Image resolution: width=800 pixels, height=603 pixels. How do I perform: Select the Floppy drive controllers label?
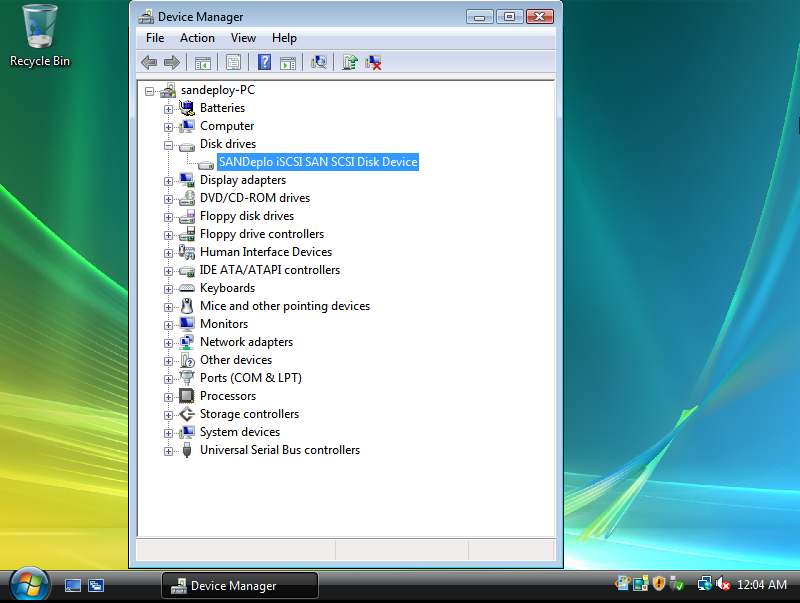(262, 234)
